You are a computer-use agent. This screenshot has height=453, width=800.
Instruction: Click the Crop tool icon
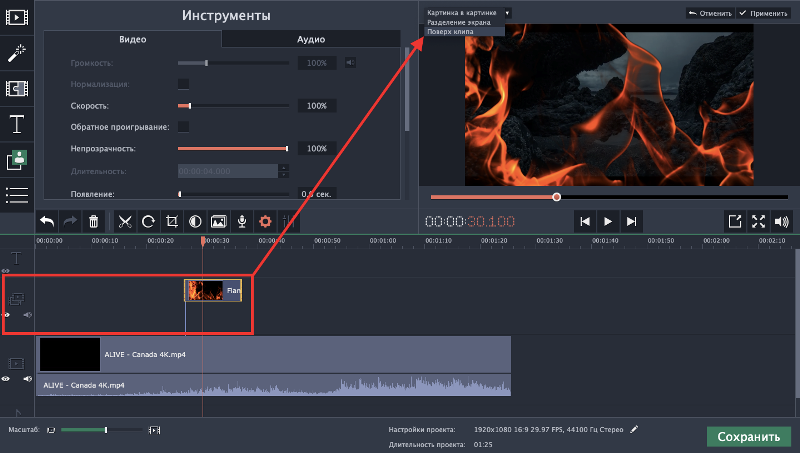pyautogui.click(x=172, y=221)
